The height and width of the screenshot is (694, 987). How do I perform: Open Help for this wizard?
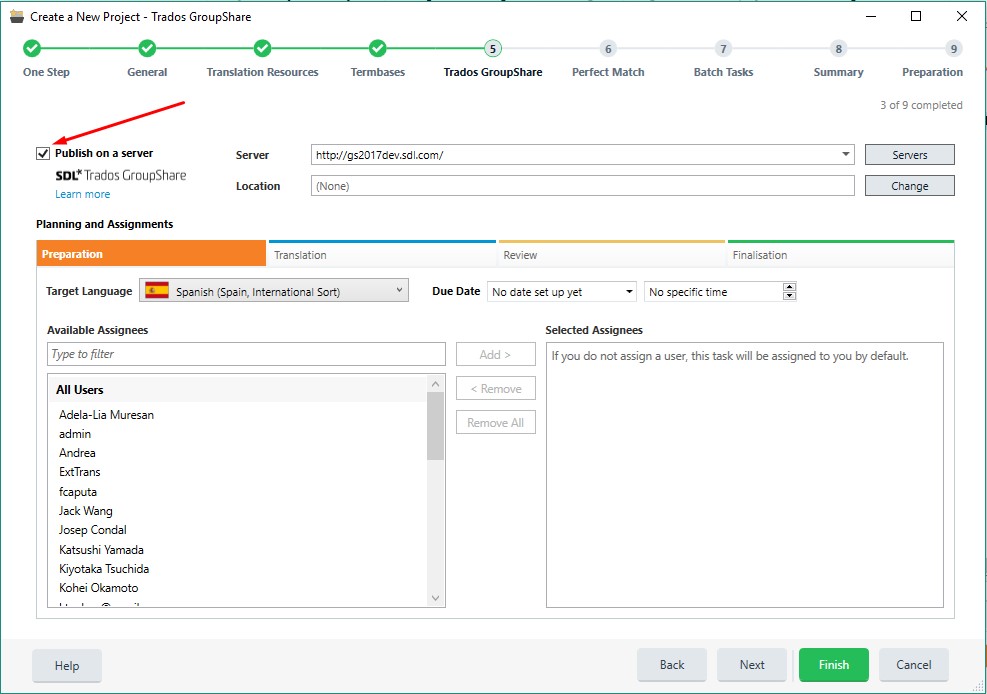(67, 666)
